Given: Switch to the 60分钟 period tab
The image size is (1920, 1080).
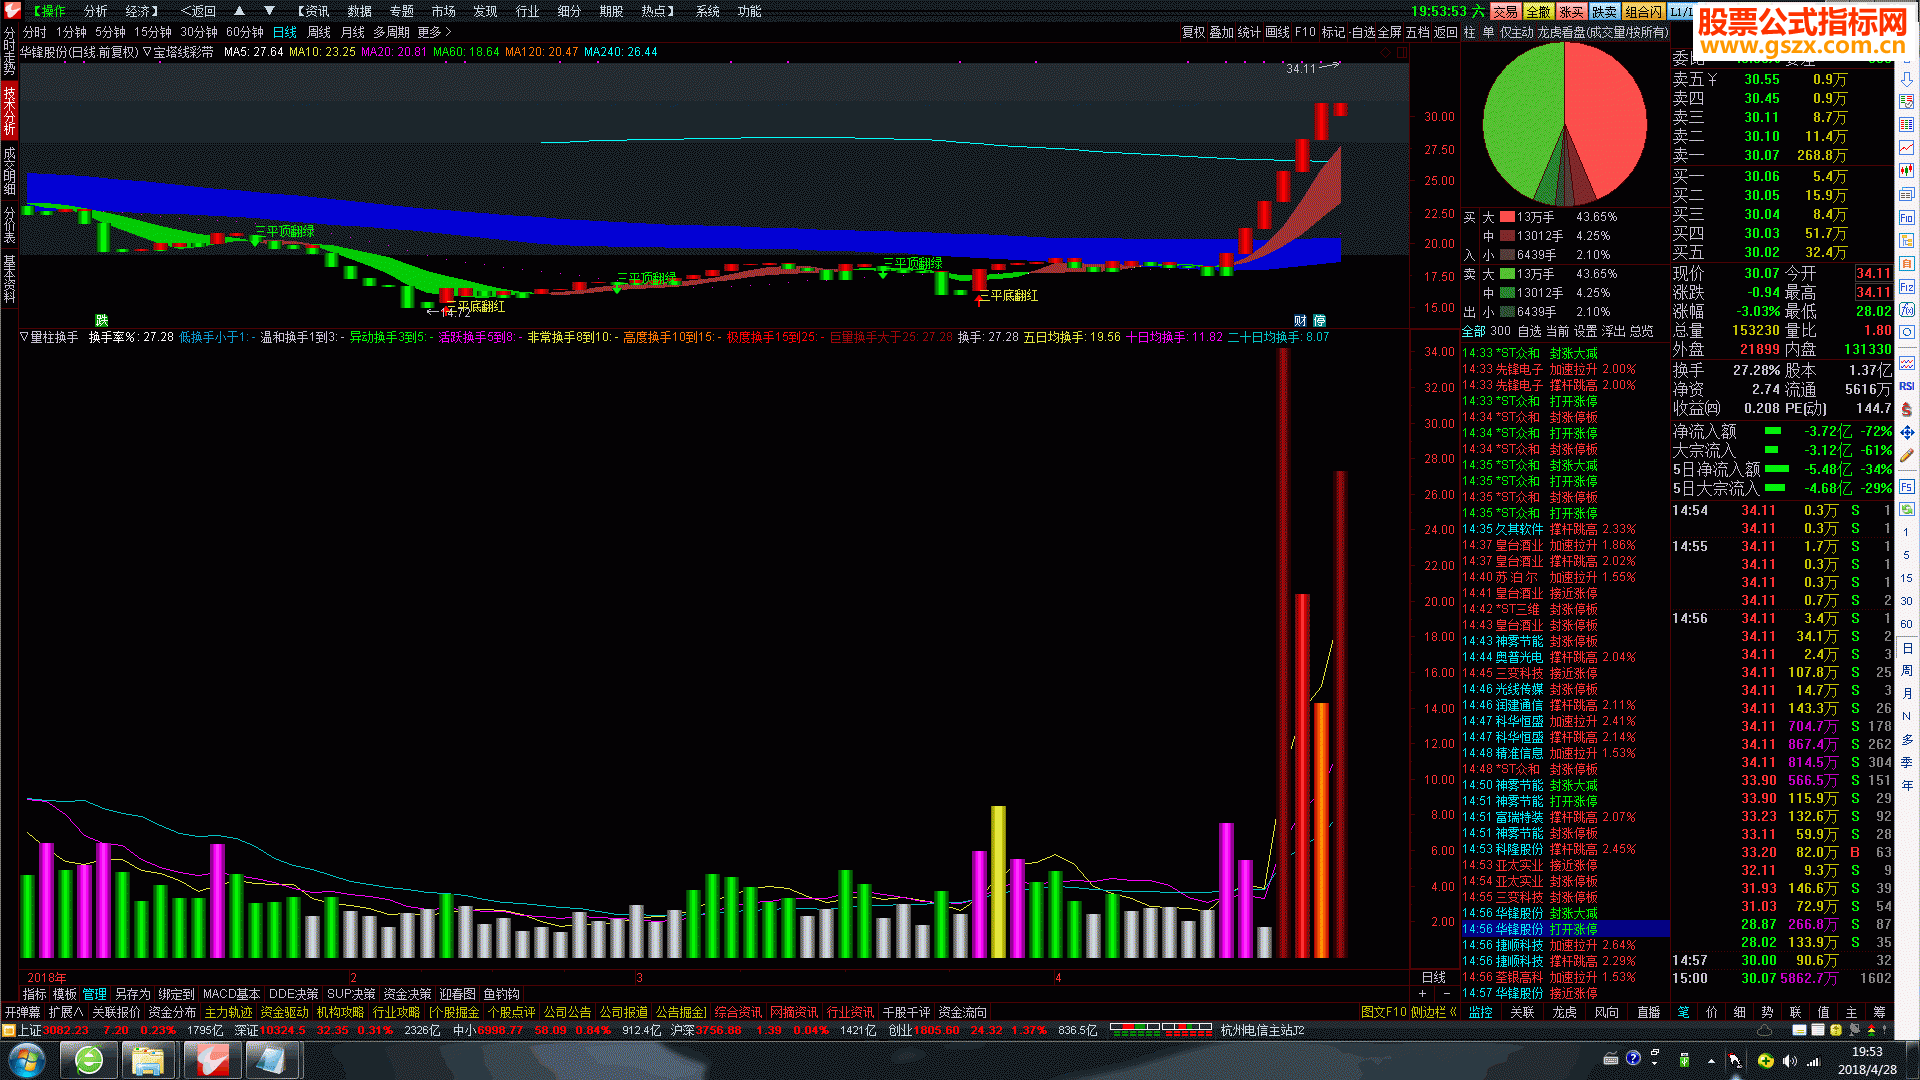Looking at the screenshot, I should coord(245,32).
